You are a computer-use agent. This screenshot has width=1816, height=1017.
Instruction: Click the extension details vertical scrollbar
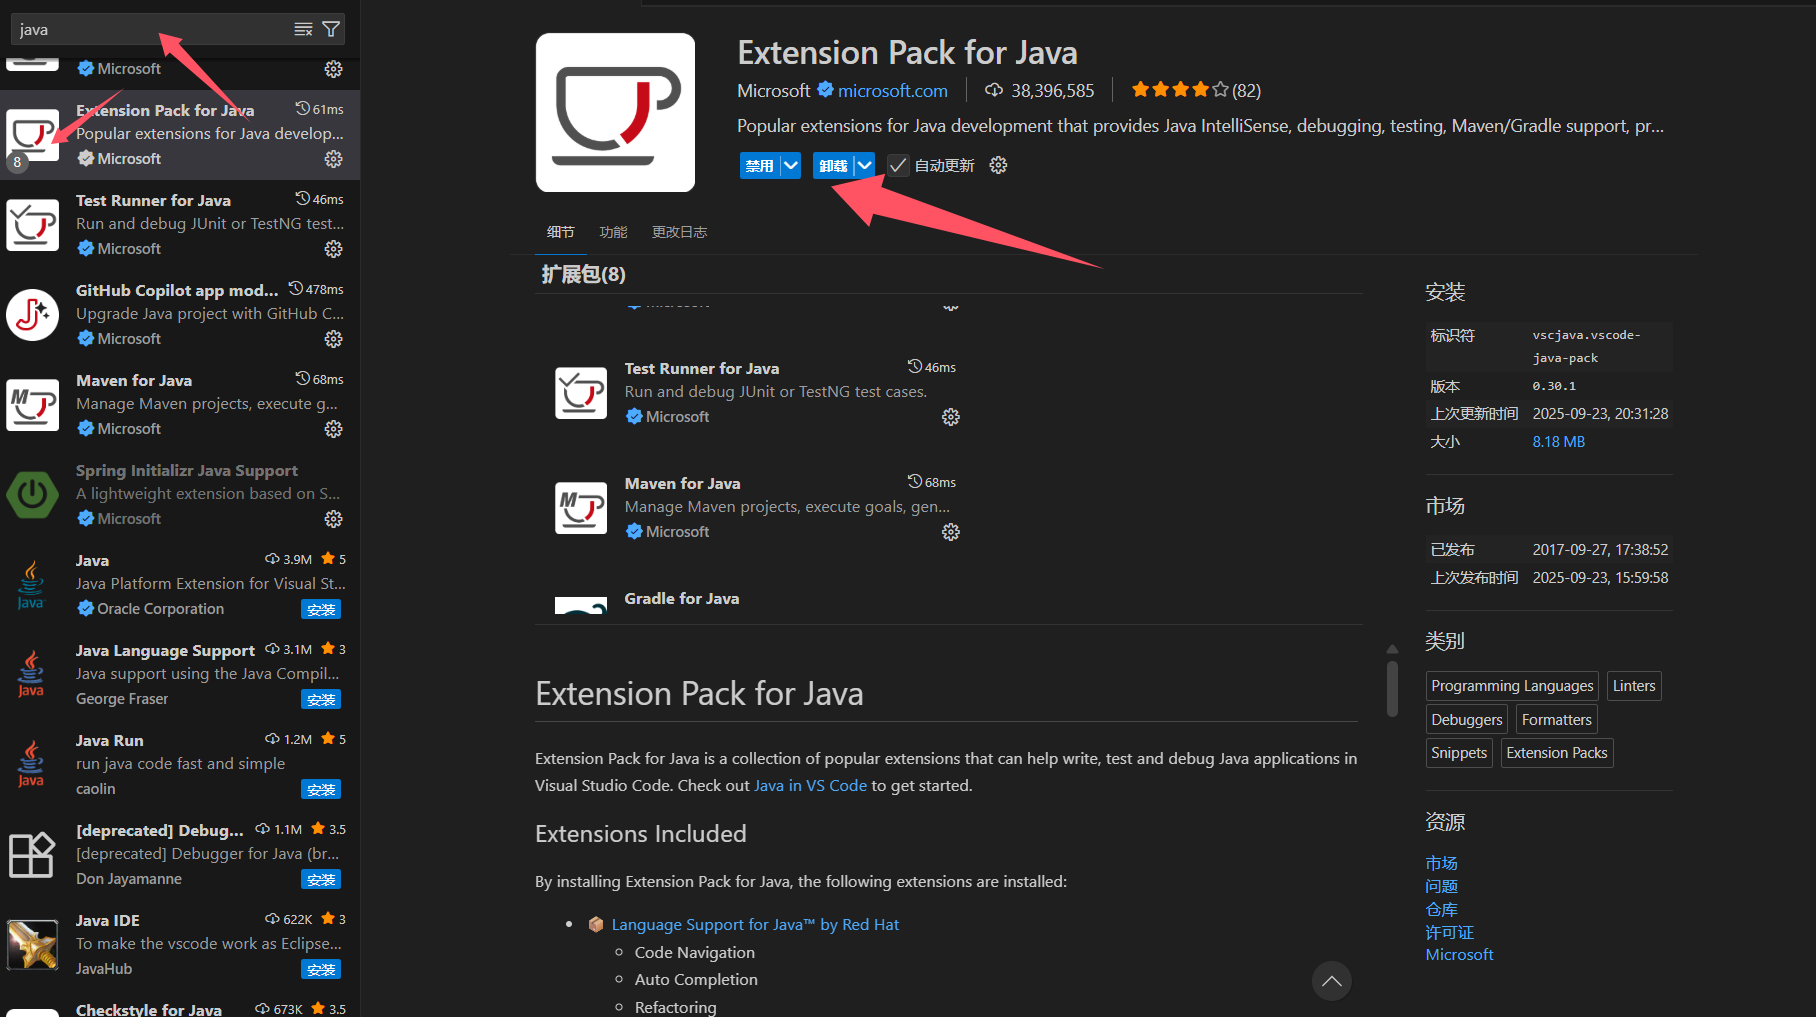pos(1392,689)
